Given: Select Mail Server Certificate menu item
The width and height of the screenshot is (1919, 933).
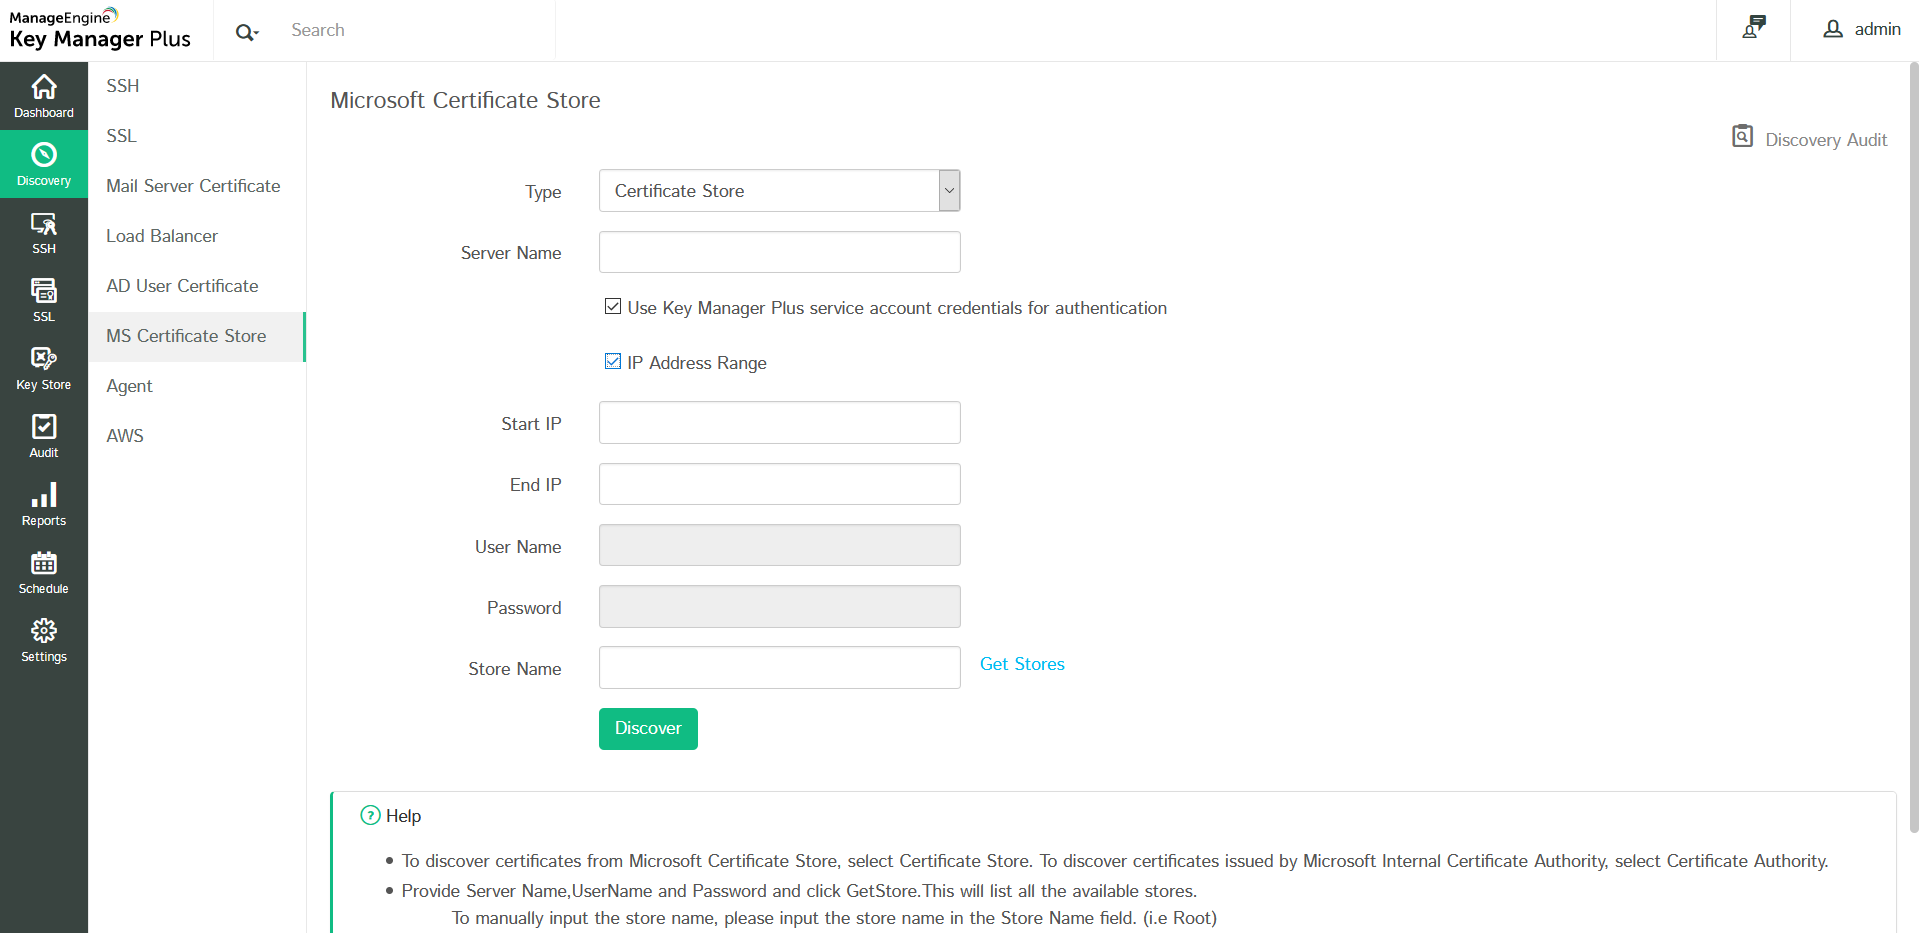Looking at the screenshot, I should point(193,186).
